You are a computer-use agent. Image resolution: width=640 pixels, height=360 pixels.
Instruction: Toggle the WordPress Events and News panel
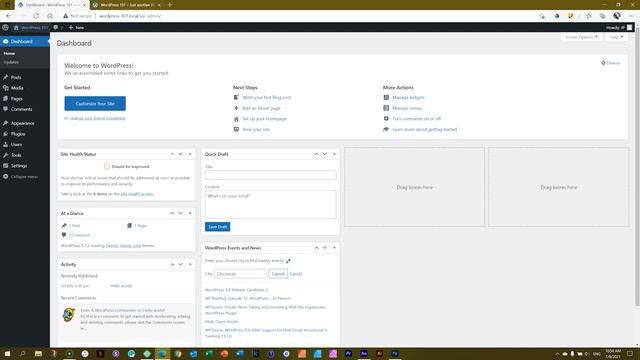[x=334, y=248]
